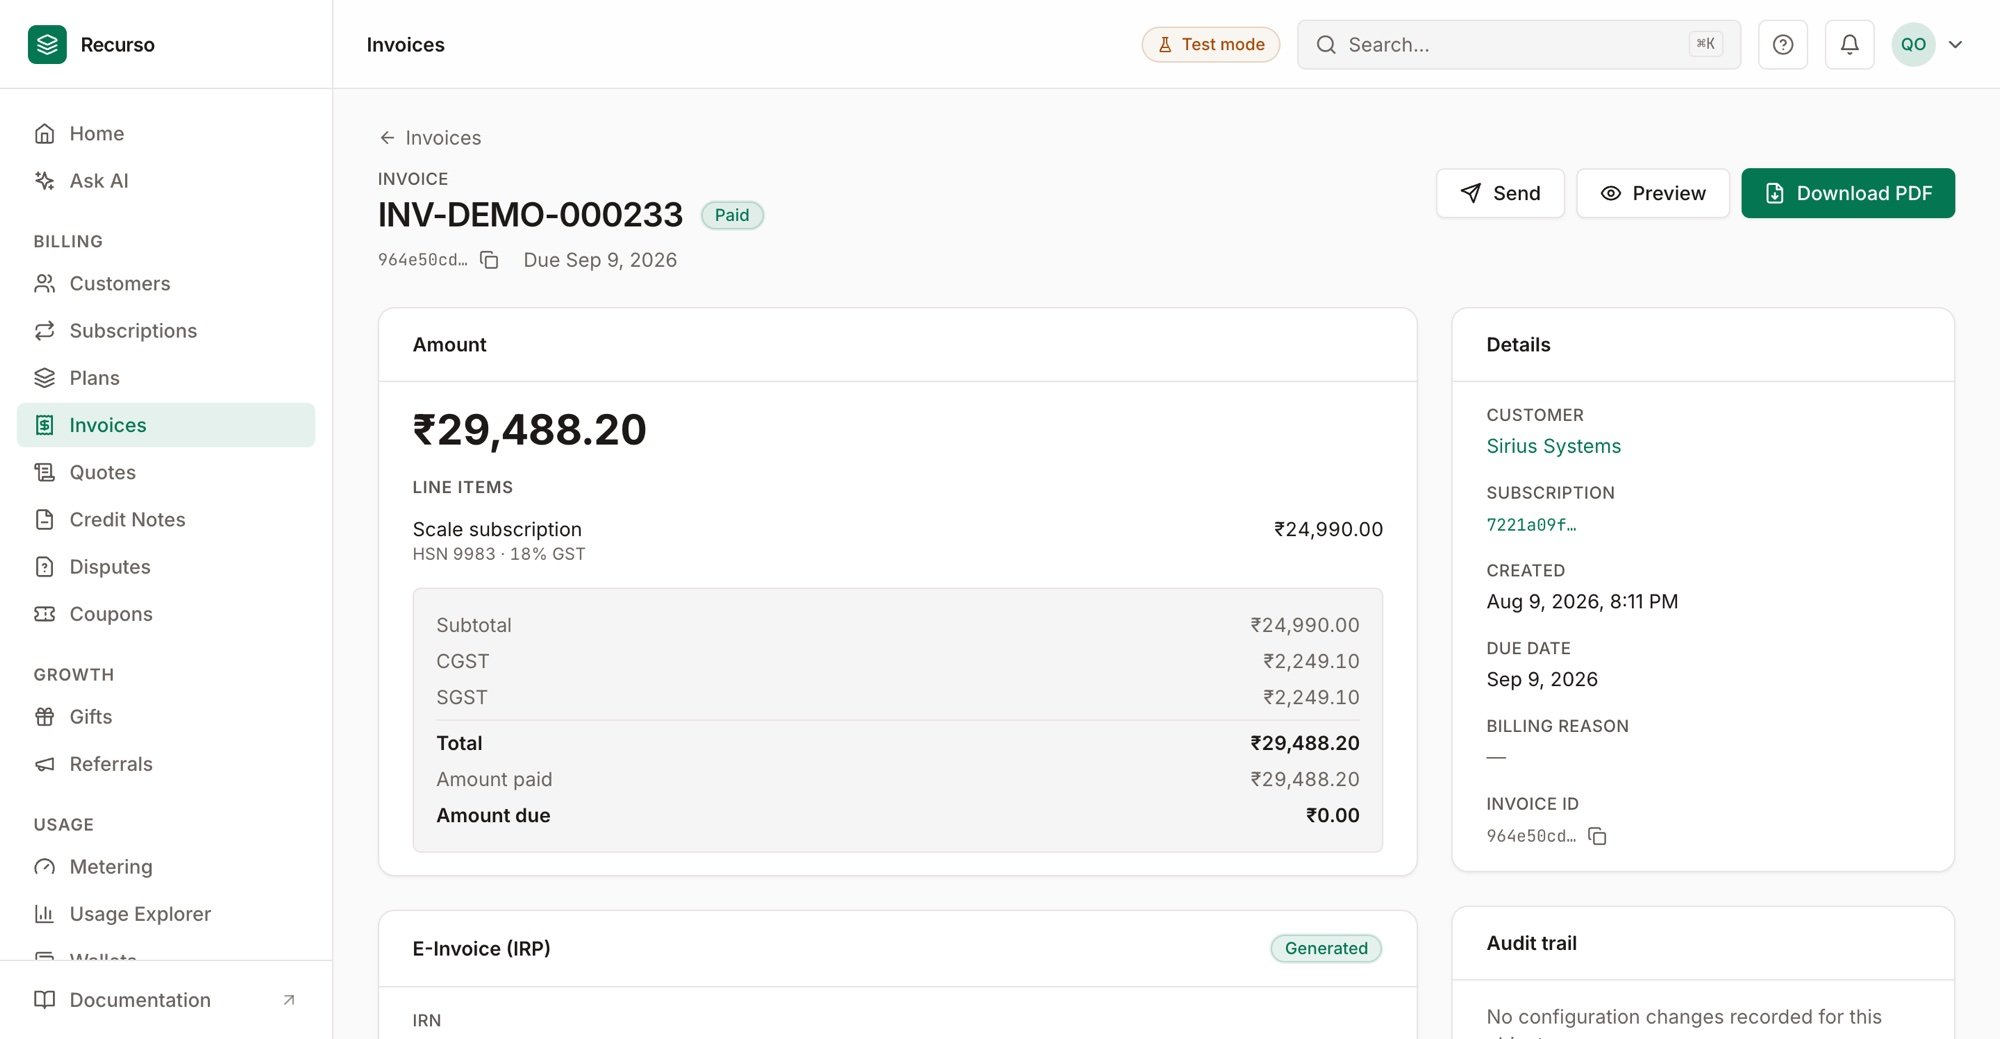Go back to Invoices list
Image resolution: width=2000 pixels, height=1039 pixels.
point(430,138)
